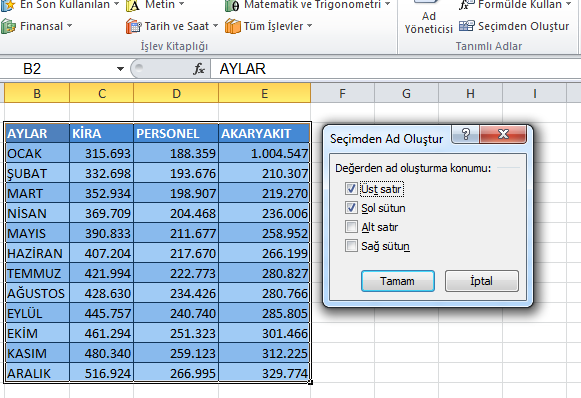Click the Metin functions icon

133,5
